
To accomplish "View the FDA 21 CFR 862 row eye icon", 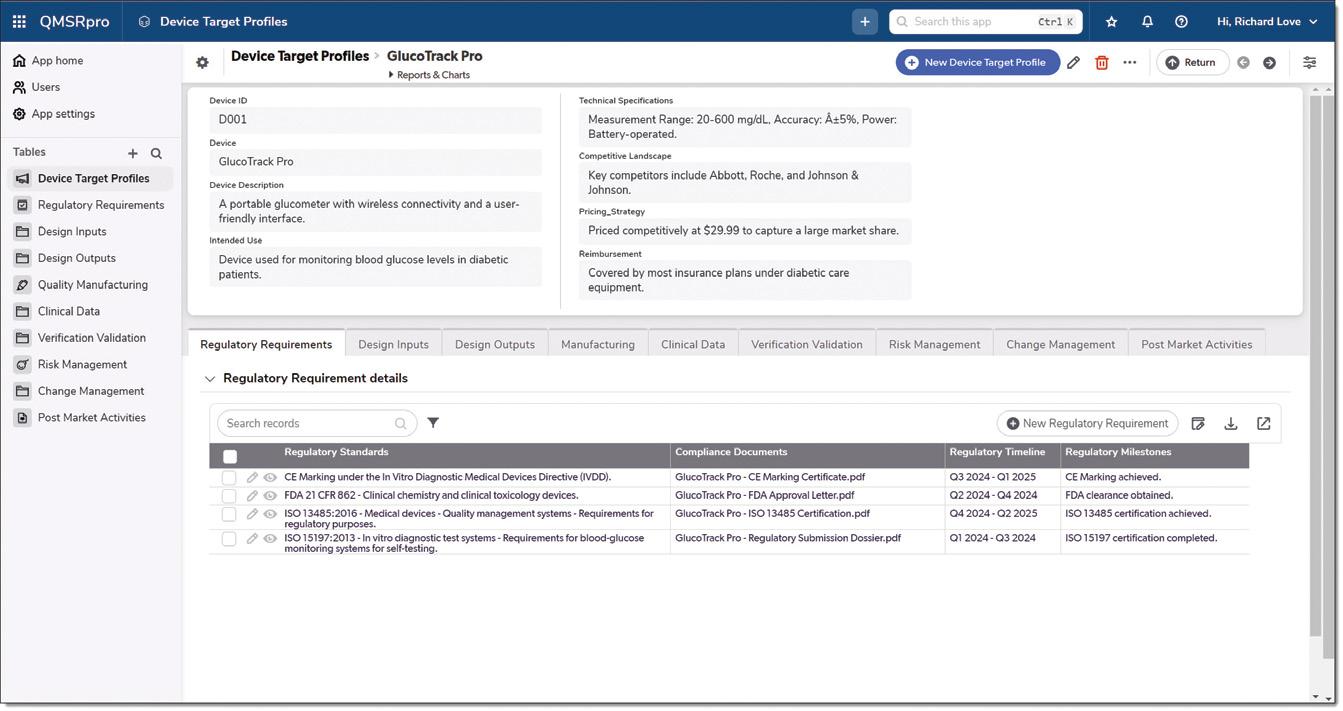I will 270,496.
